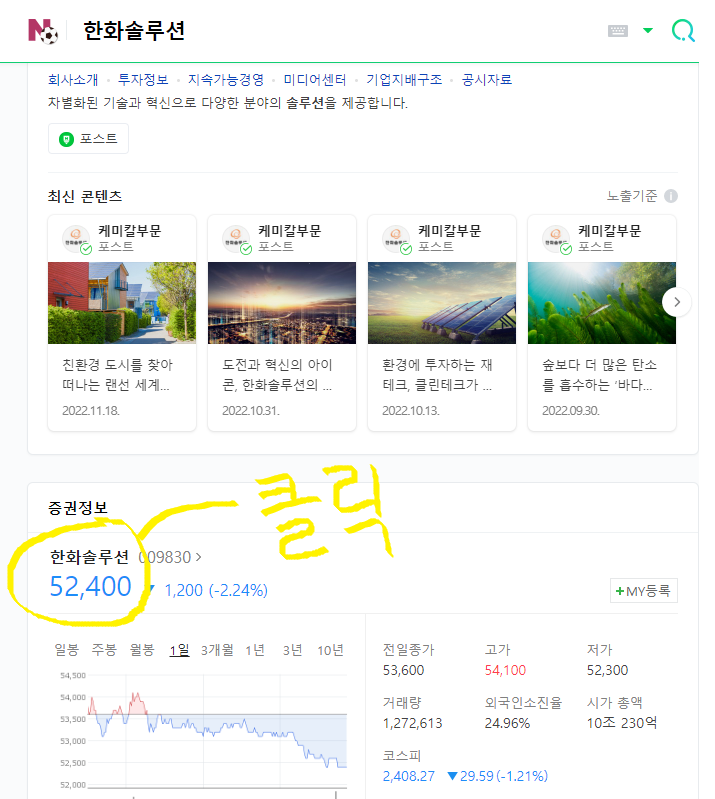This screenshot has width=715, height=799.
Task: Click the info icon beside 노출기준
Action: 671,196
